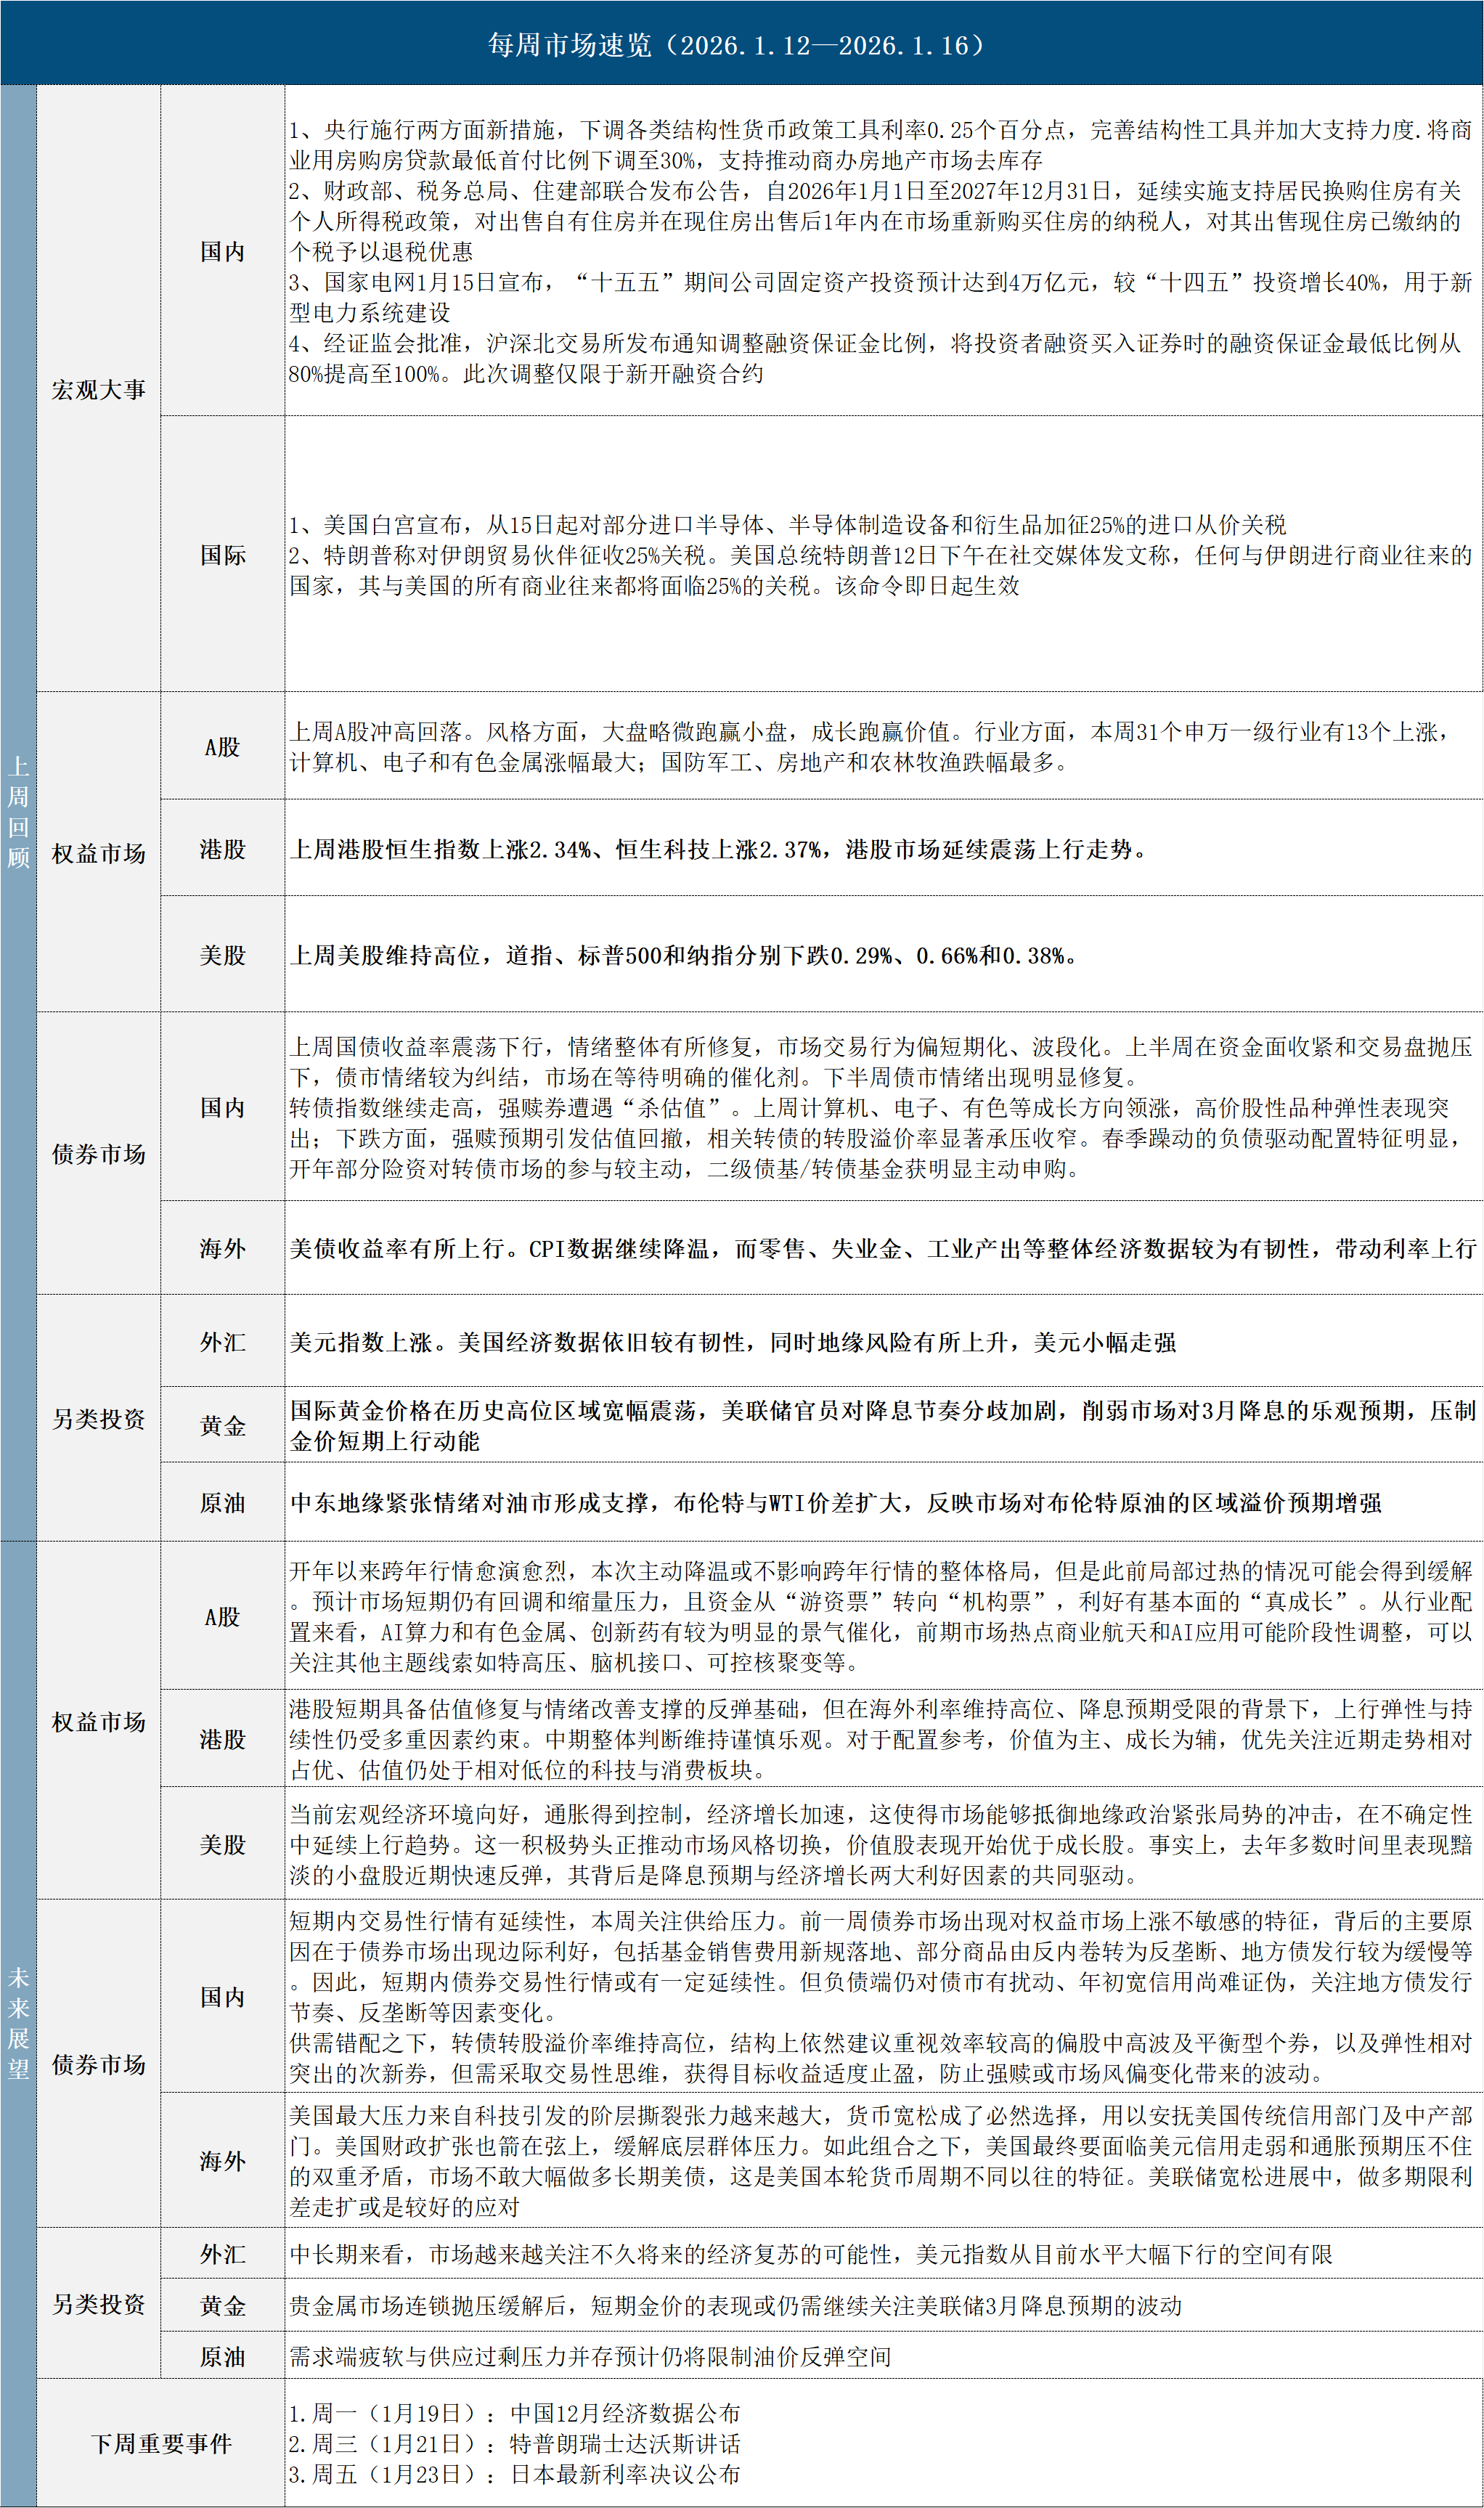Select the 下周重要事件 cell

pos(161,2444)
